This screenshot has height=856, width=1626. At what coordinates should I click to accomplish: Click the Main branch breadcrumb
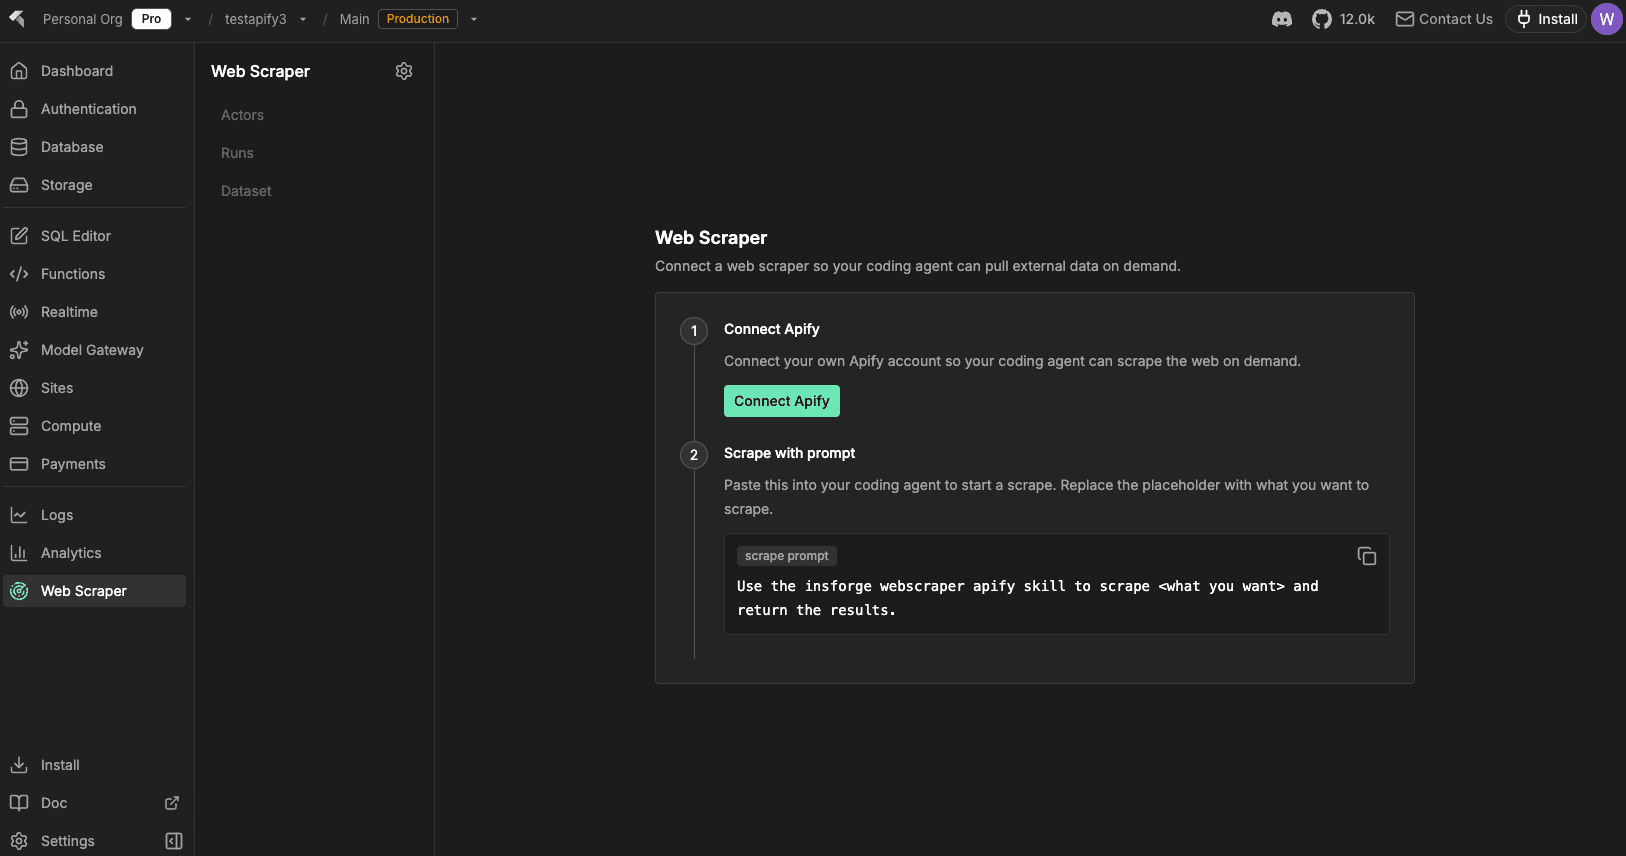(354, 19)
